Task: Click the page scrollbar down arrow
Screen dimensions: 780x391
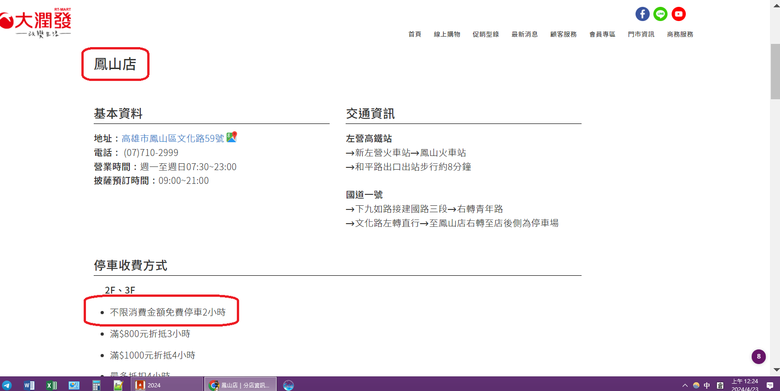Action: click(x=775, y=370)
